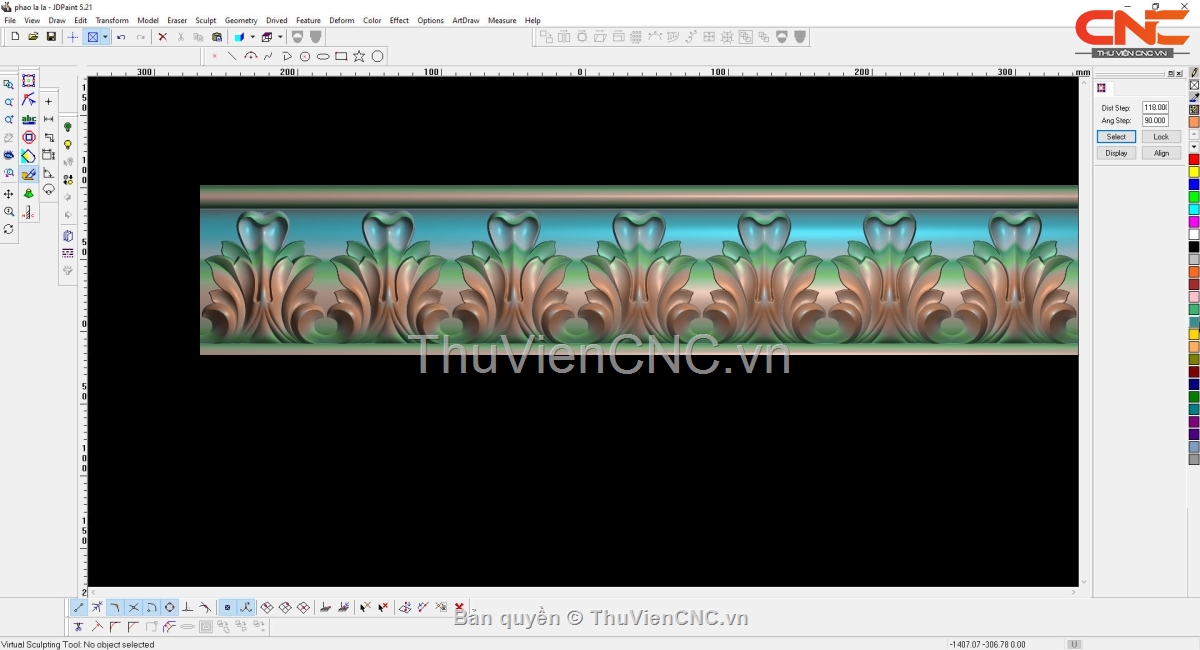Click the red X Delete icon

click(163, 37)
